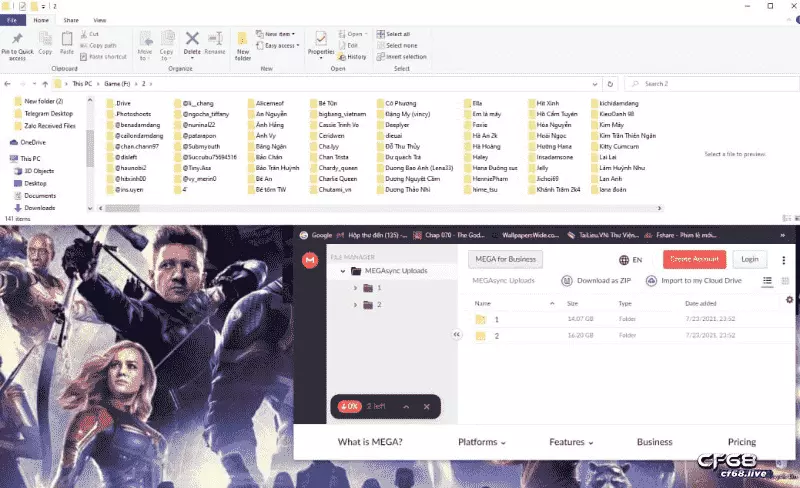The width and height of the screenshot is (800, 488).
Task: Select Downloads in navigation pane
Action: click(x=39, y=208)
